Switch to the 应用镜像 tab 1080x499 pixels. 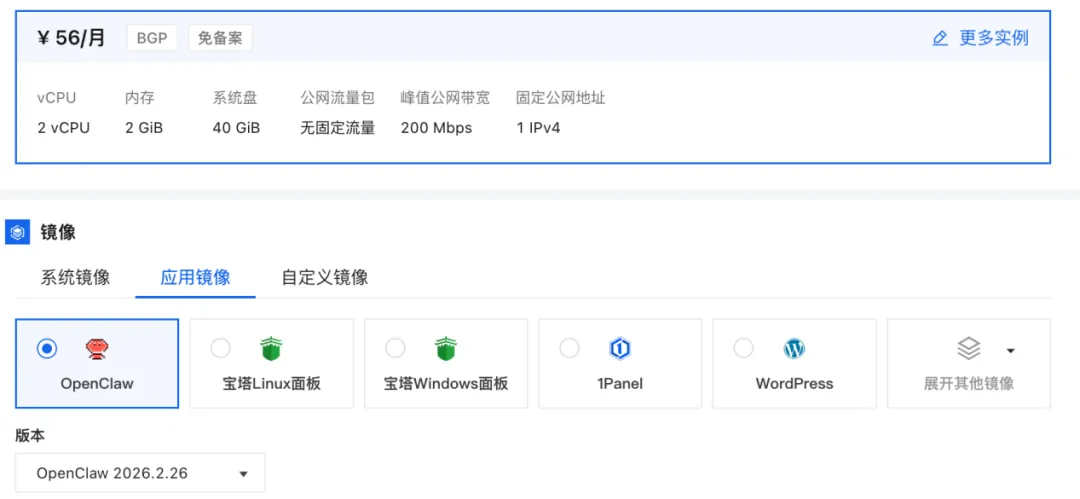[196, 278]
